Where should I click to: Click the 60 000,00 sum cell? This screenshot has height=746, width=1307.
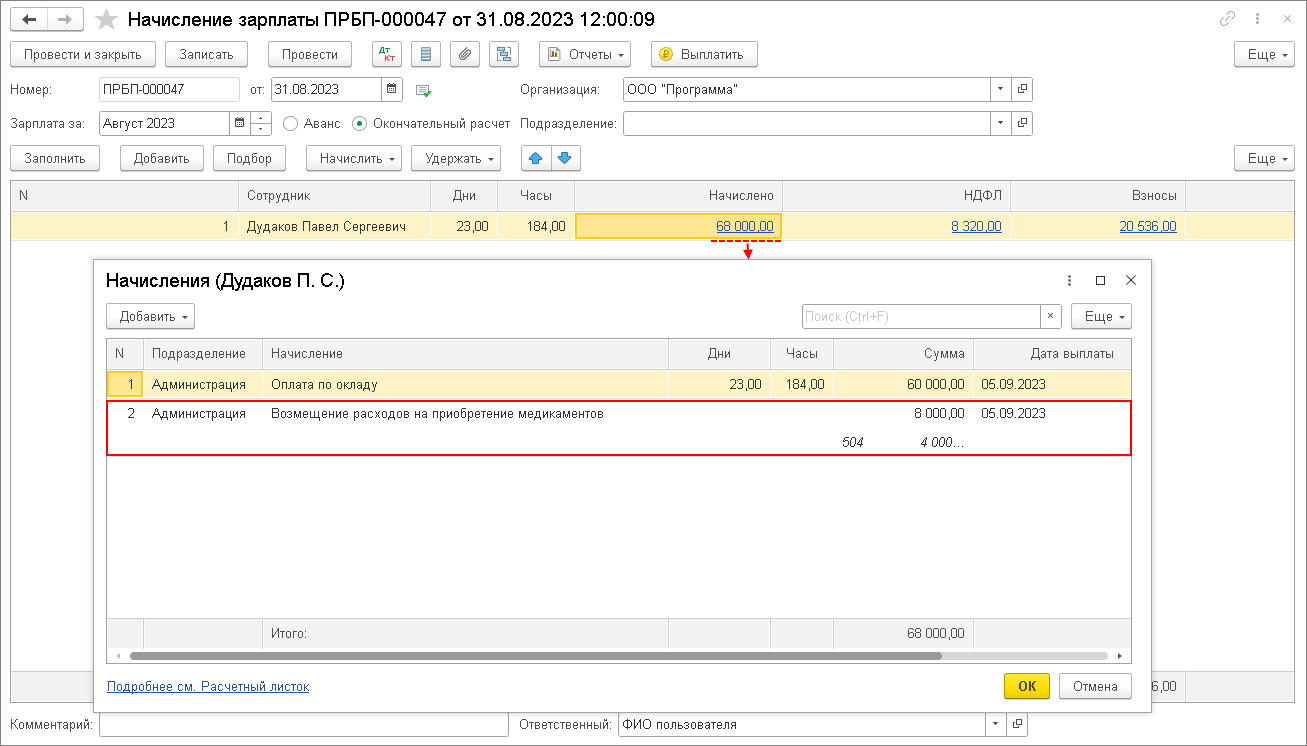tap(903, 384)
